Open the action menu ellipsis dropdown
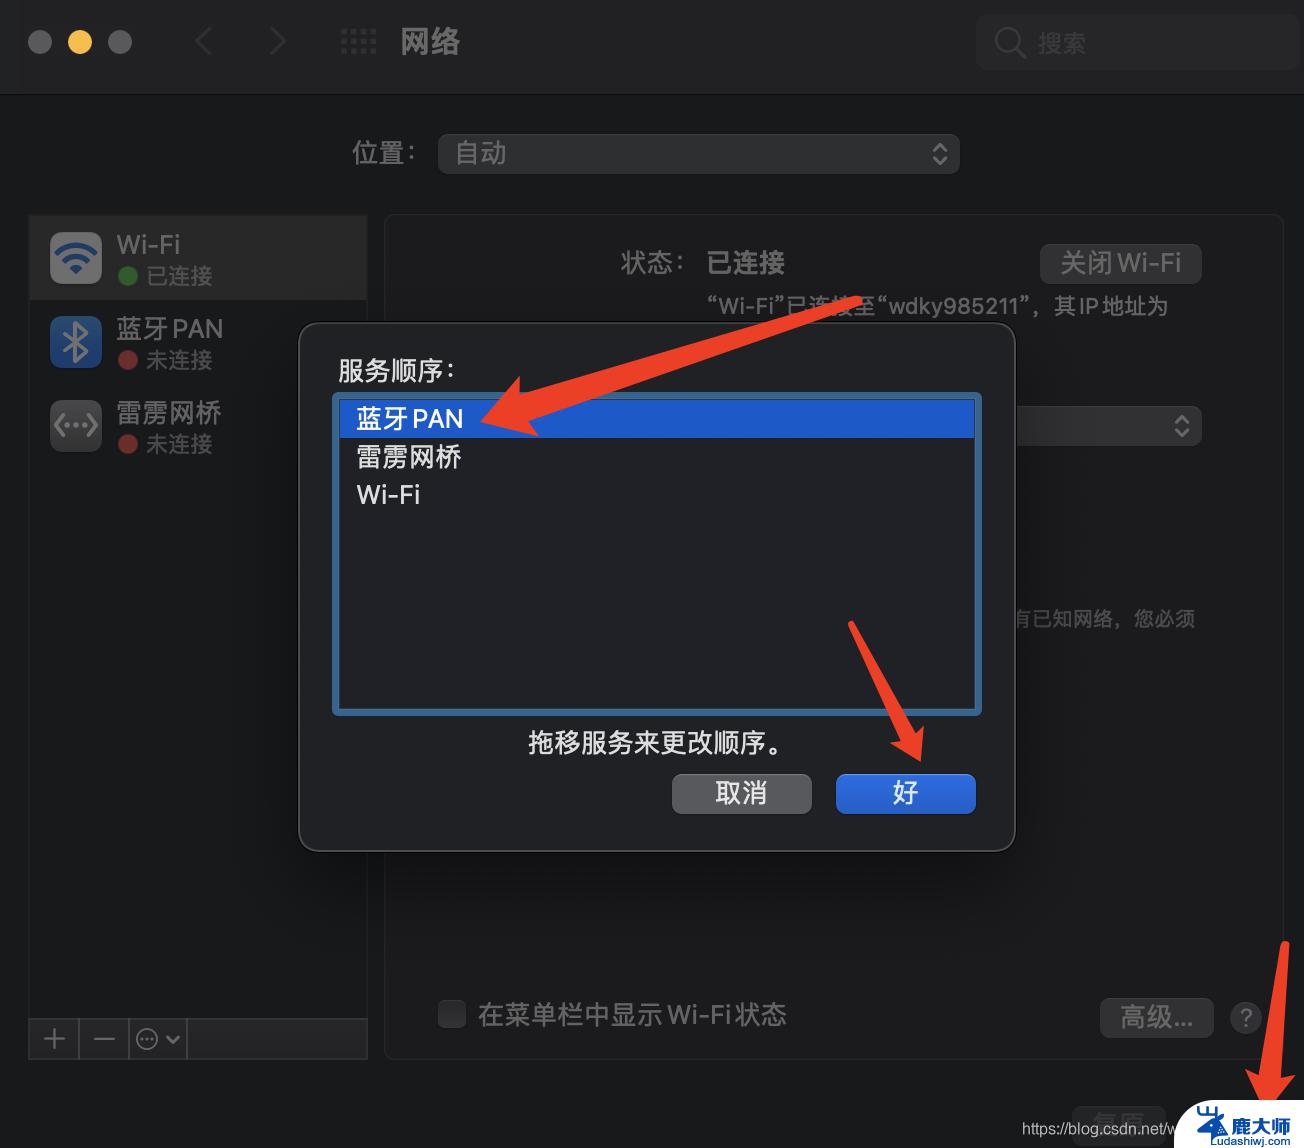The width and height of the screenshot is (1304, 1148). [158, 1039]
